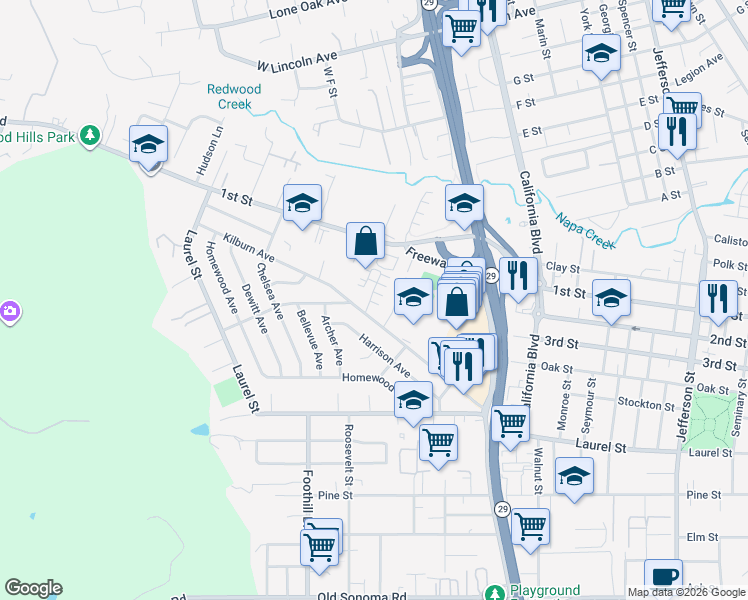The width and height of the screenshot is (748, 600).
Task: Open shopping cart marker on California Blvd at Laurel St
Action: 510,424
